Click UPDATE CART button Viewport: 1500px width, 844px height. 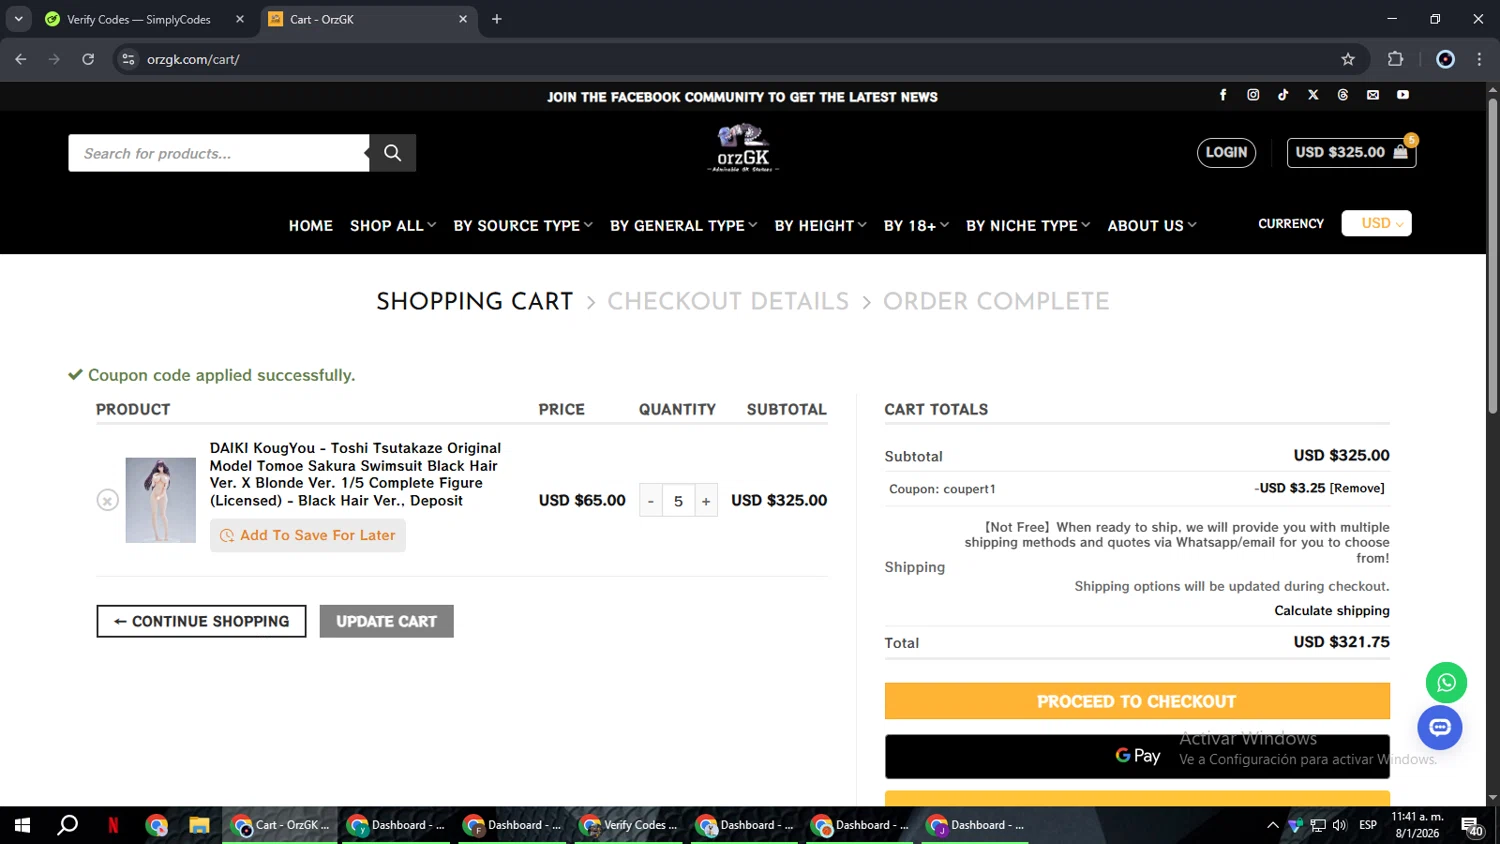pyautogui.click(x=386, y=621)
